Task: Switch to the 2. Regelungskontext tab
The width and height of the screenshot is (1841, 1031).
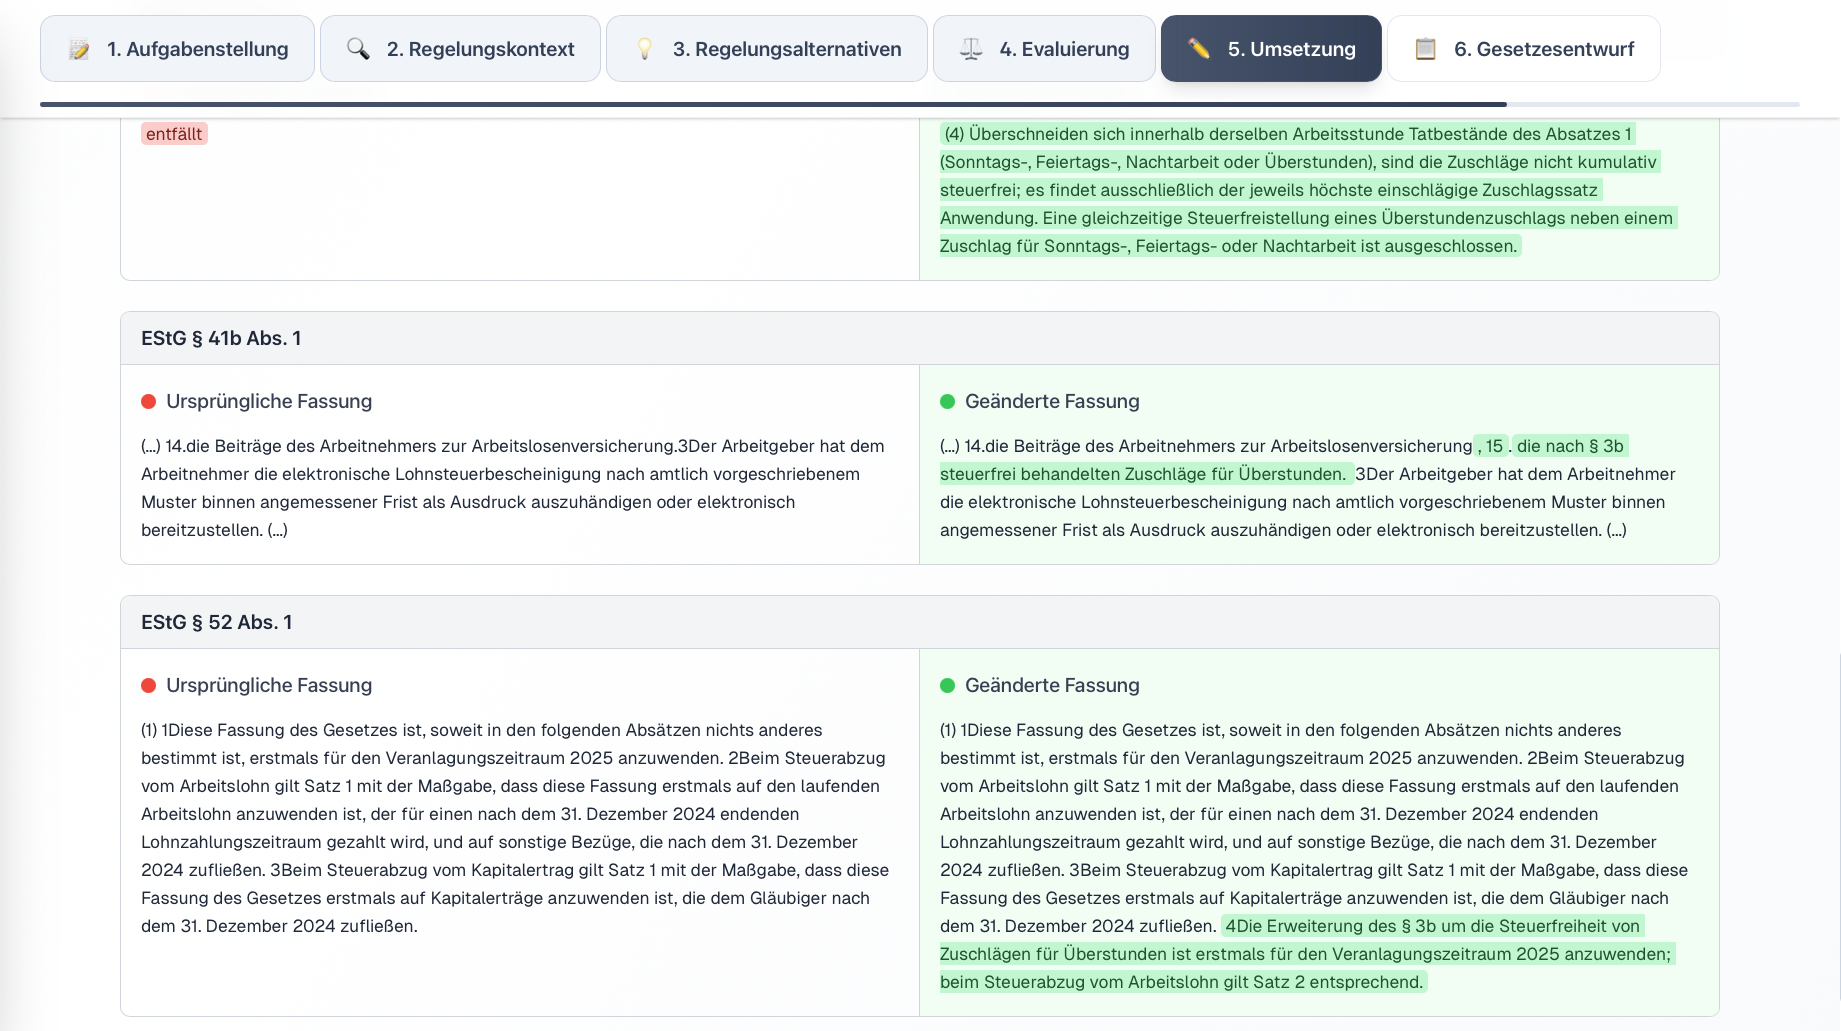Action: point(460,49)
